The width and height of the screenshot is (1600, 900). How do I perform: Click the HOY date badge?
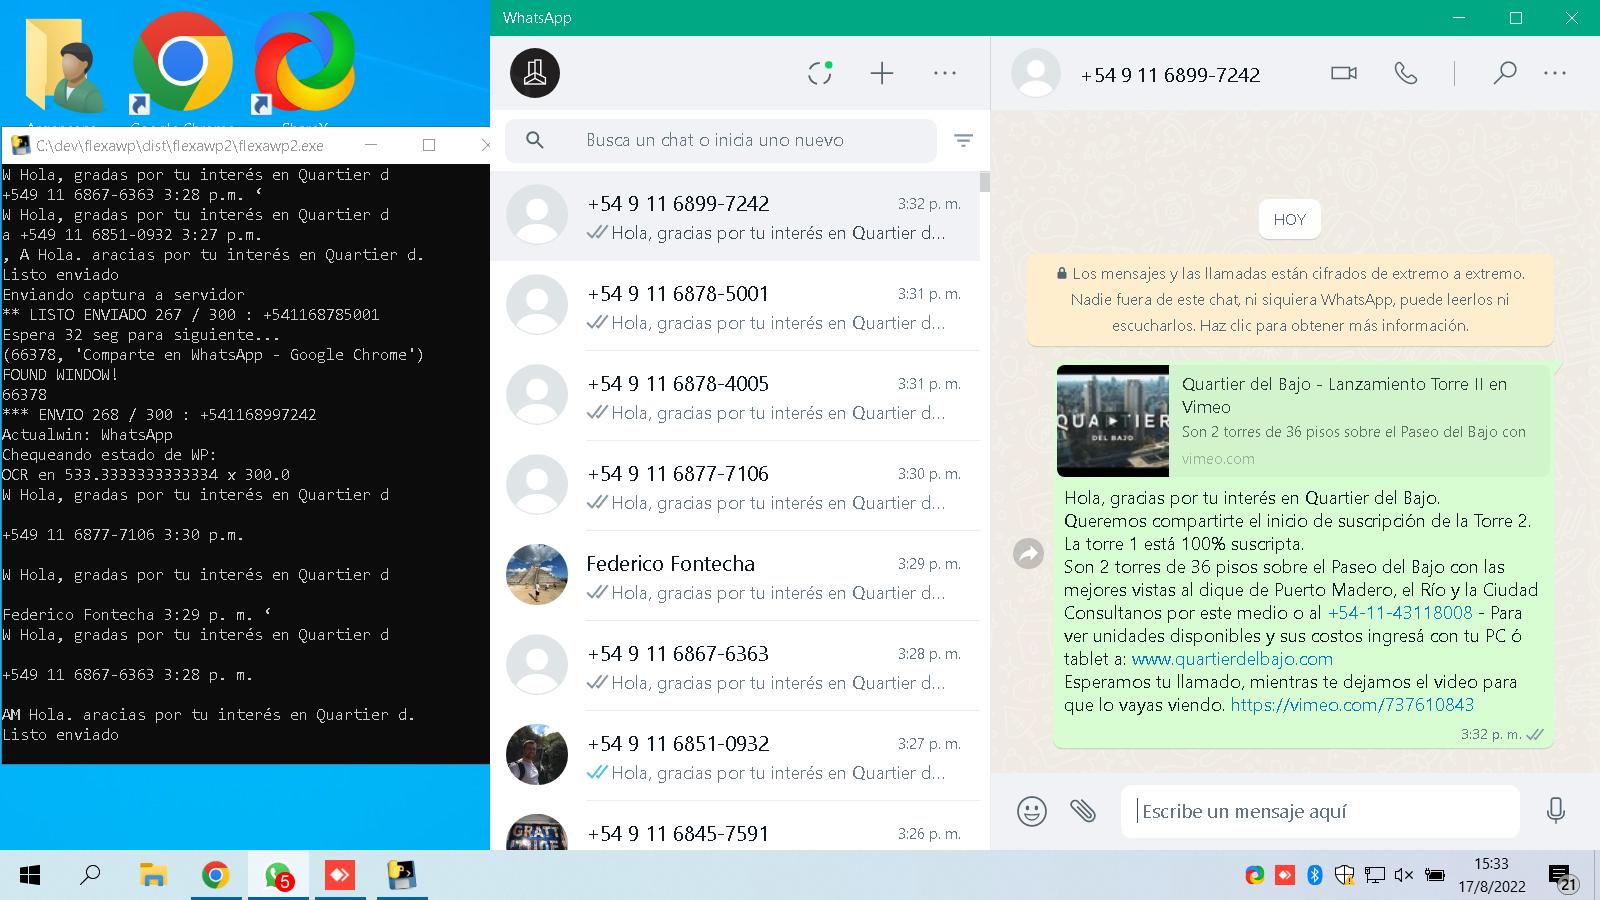point(1290,220)
